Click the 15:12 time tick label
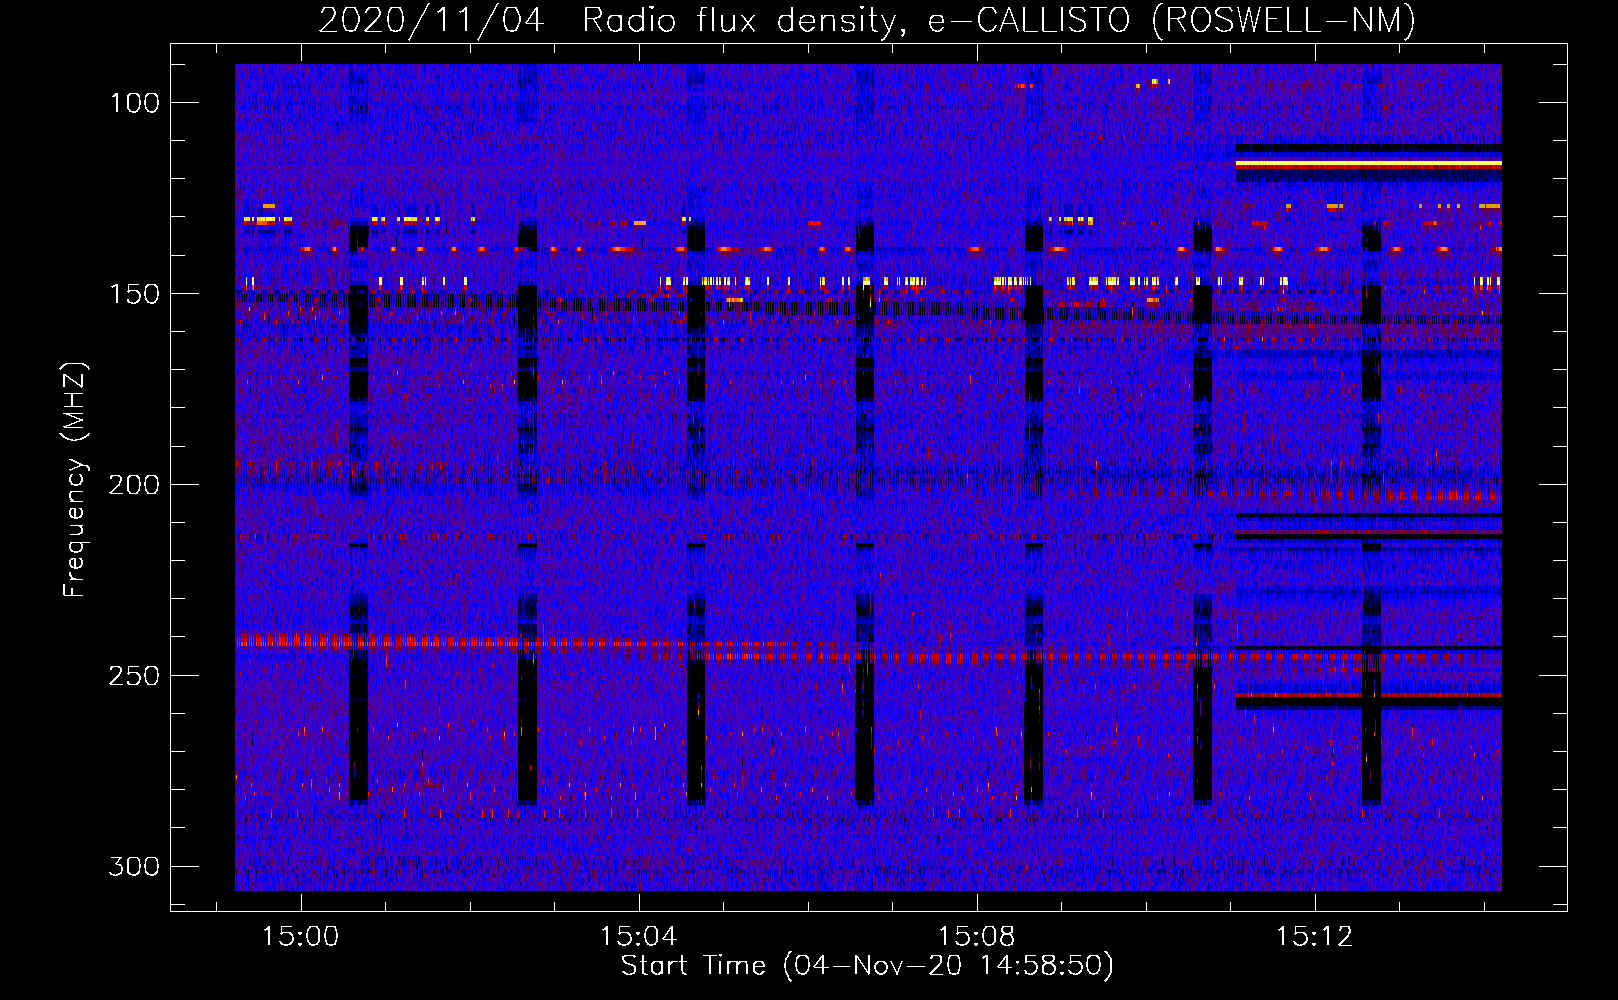Image resolution: width=1618 pixels, height=1000 pixels. [1314, 937]
